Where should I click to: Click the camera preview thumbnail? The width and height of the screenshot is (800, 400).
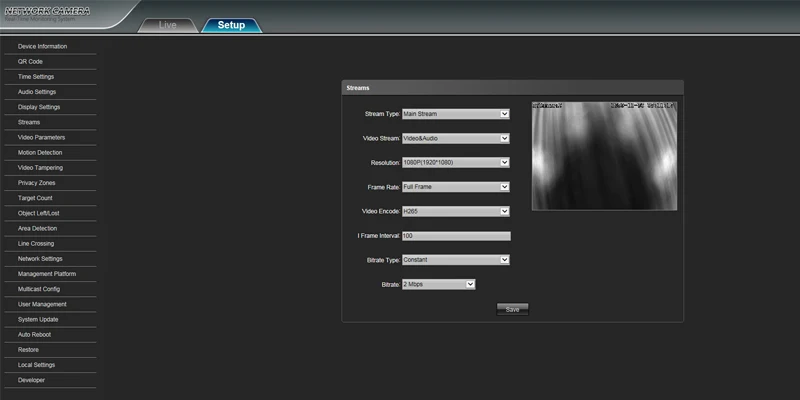coord(604,156)
